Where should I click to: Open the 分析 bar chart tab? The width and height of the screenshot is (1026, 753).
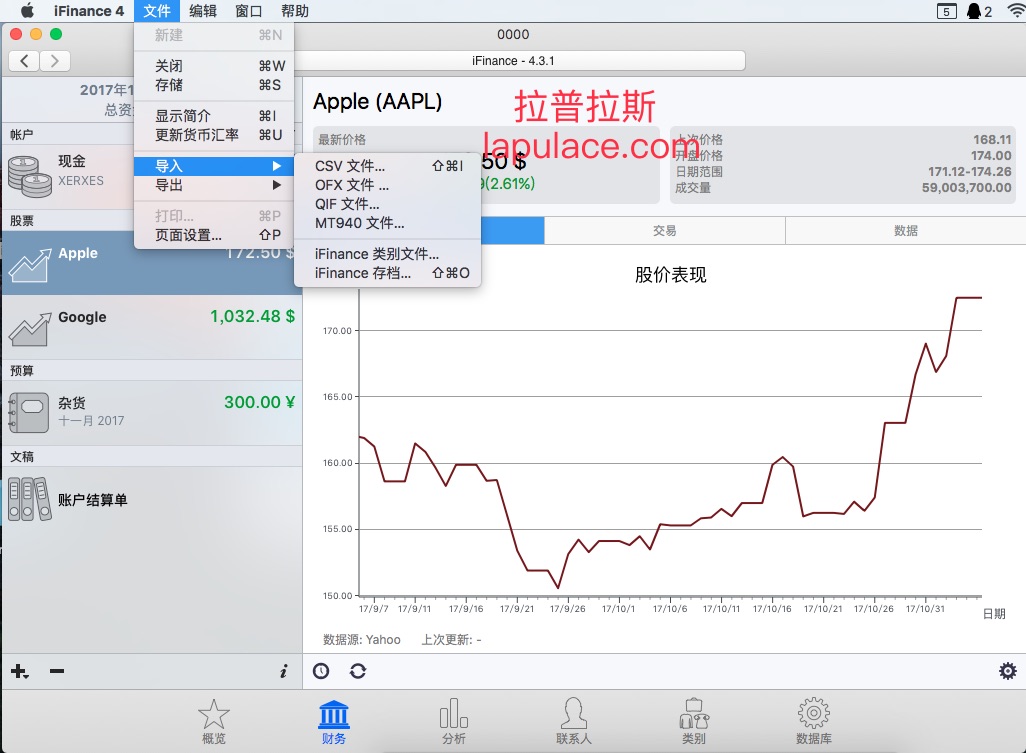pos(453,722)
